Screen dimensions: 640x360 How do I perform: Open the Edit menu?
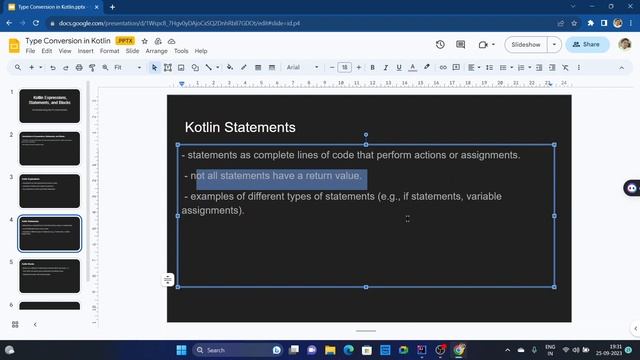point(47,51)
